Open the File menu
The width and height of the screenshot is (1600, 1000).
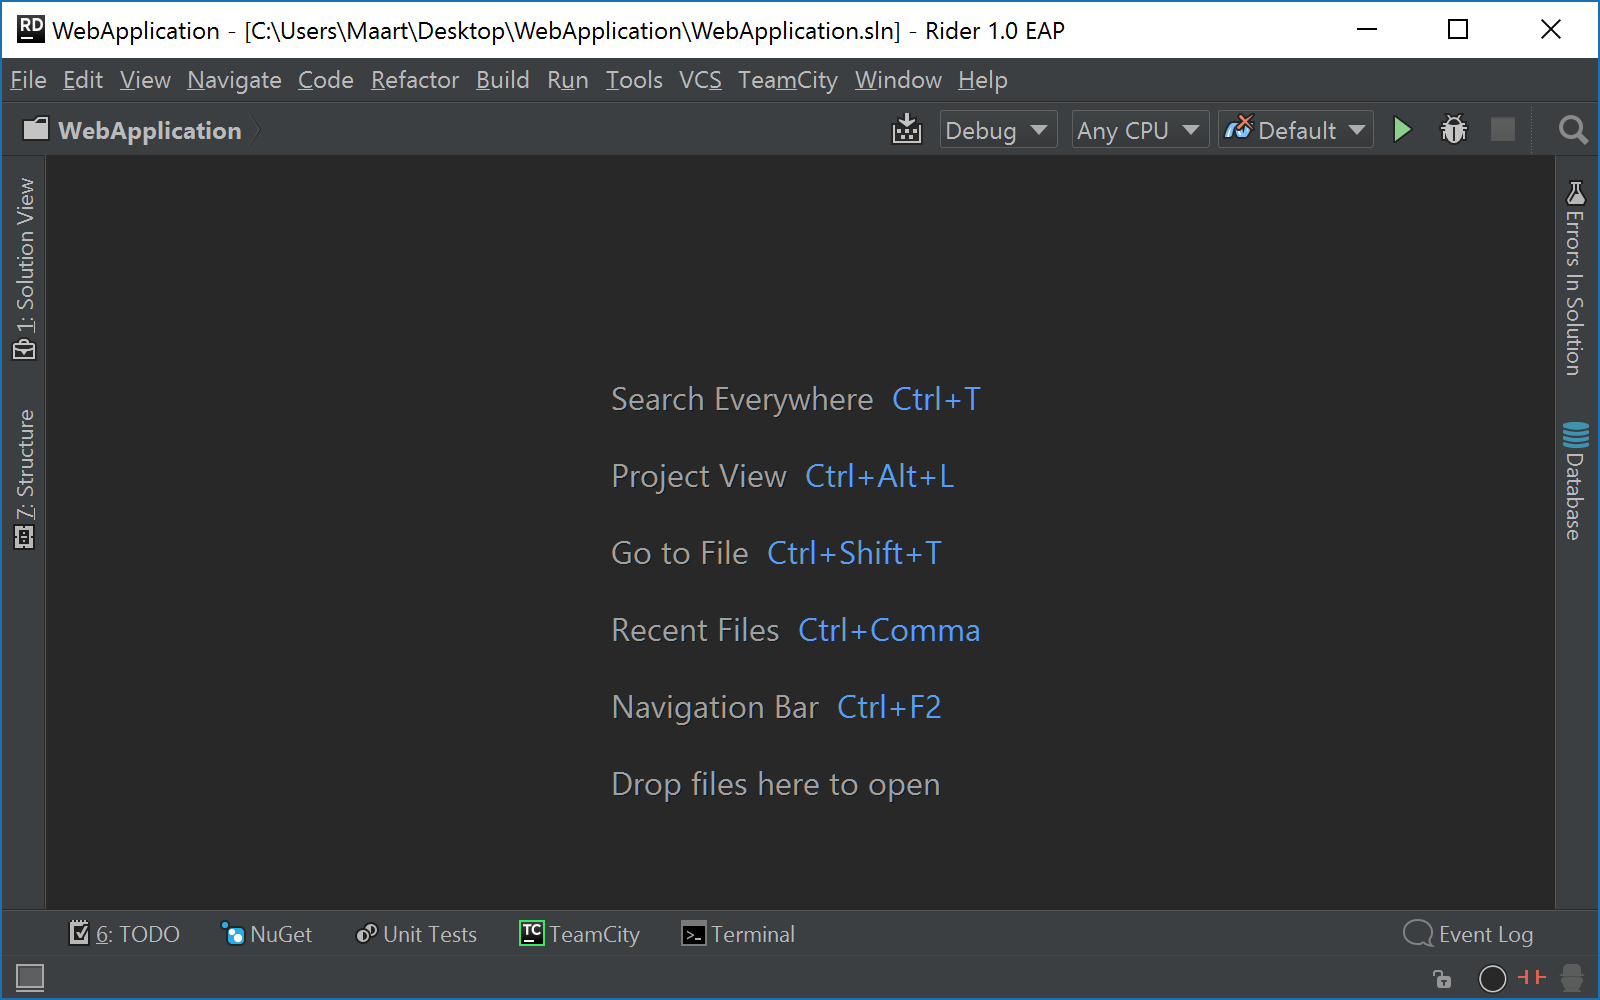coord(28,80)
